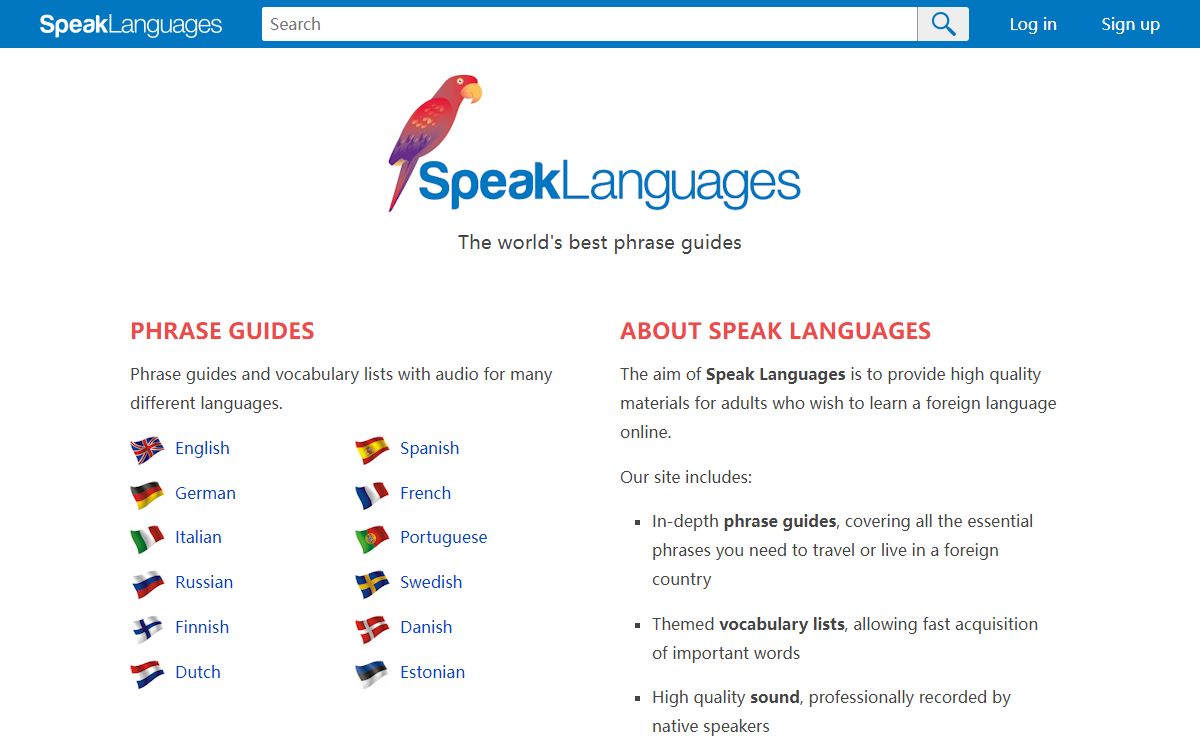Click the Finnish flag icon
This screenshot has width=1200, height=740.
(147, 628)
